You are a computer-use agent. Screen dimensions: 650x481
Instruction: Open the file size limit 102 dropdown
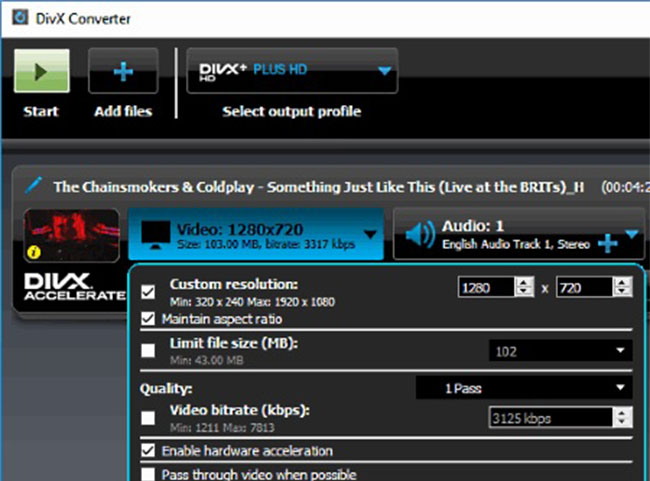pos(560,351)
